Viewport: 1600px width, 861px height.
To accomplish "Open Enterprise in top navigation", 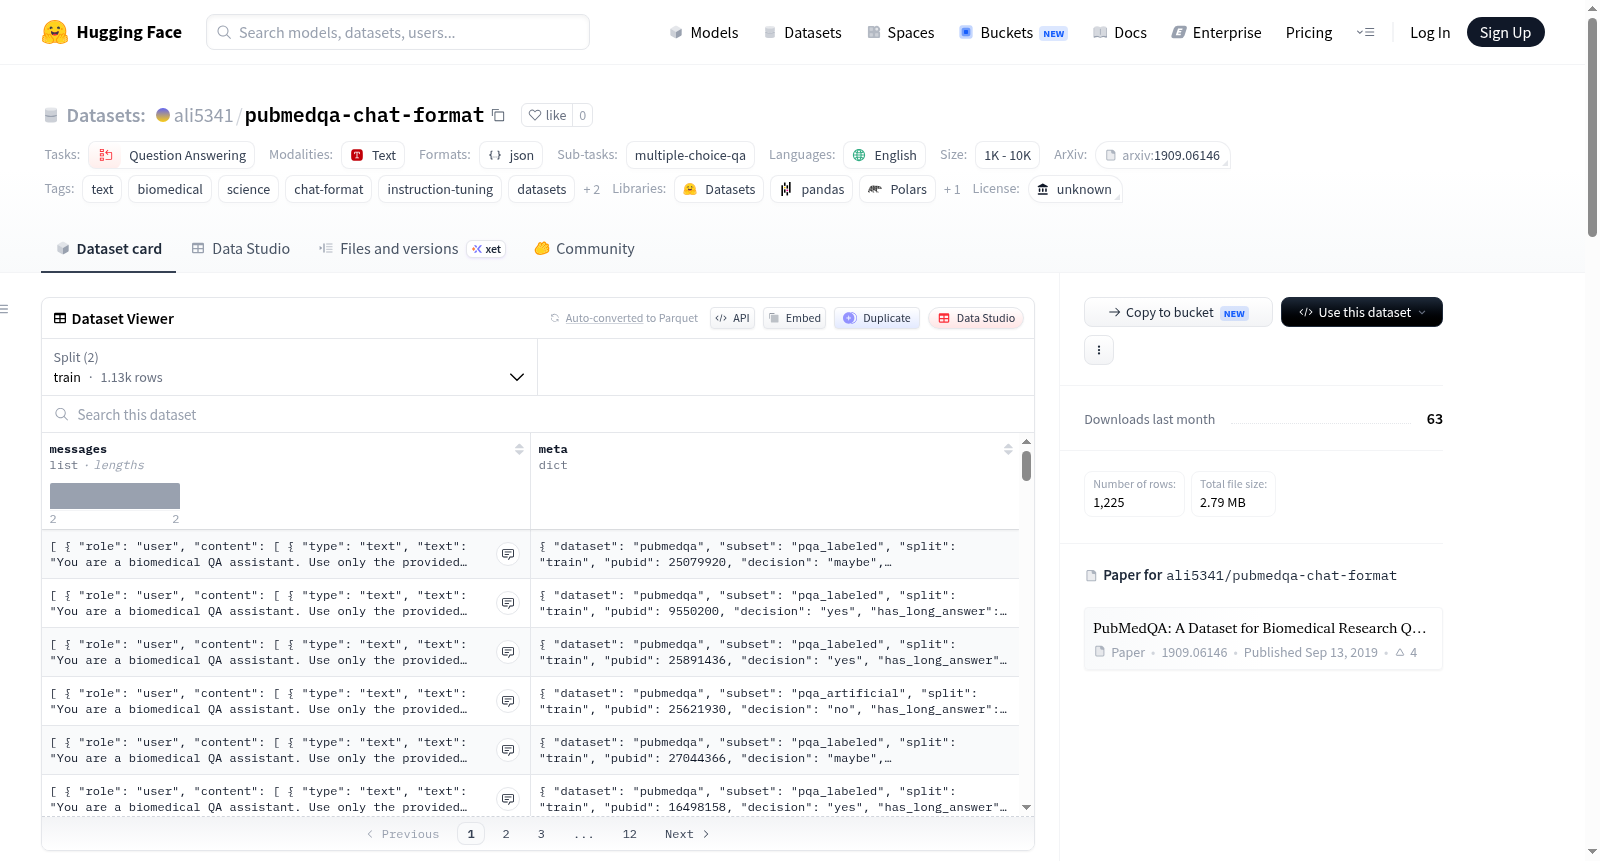I will 1217,32.
